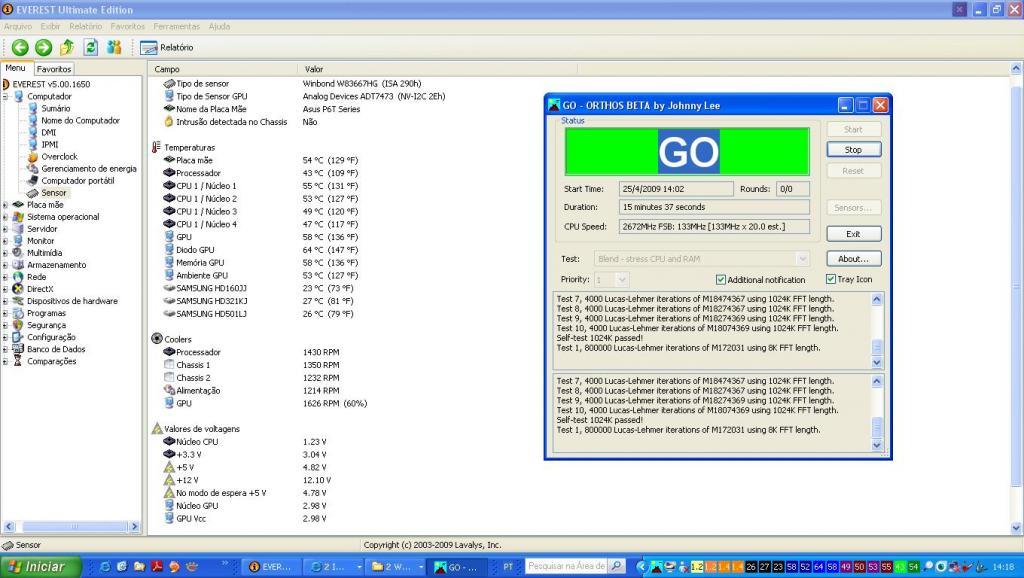This screenshot has width=1024, height=578.
Task: Click the Dispositivos de hardware icon
Action: pyautogui.click(x=18, y=301)
